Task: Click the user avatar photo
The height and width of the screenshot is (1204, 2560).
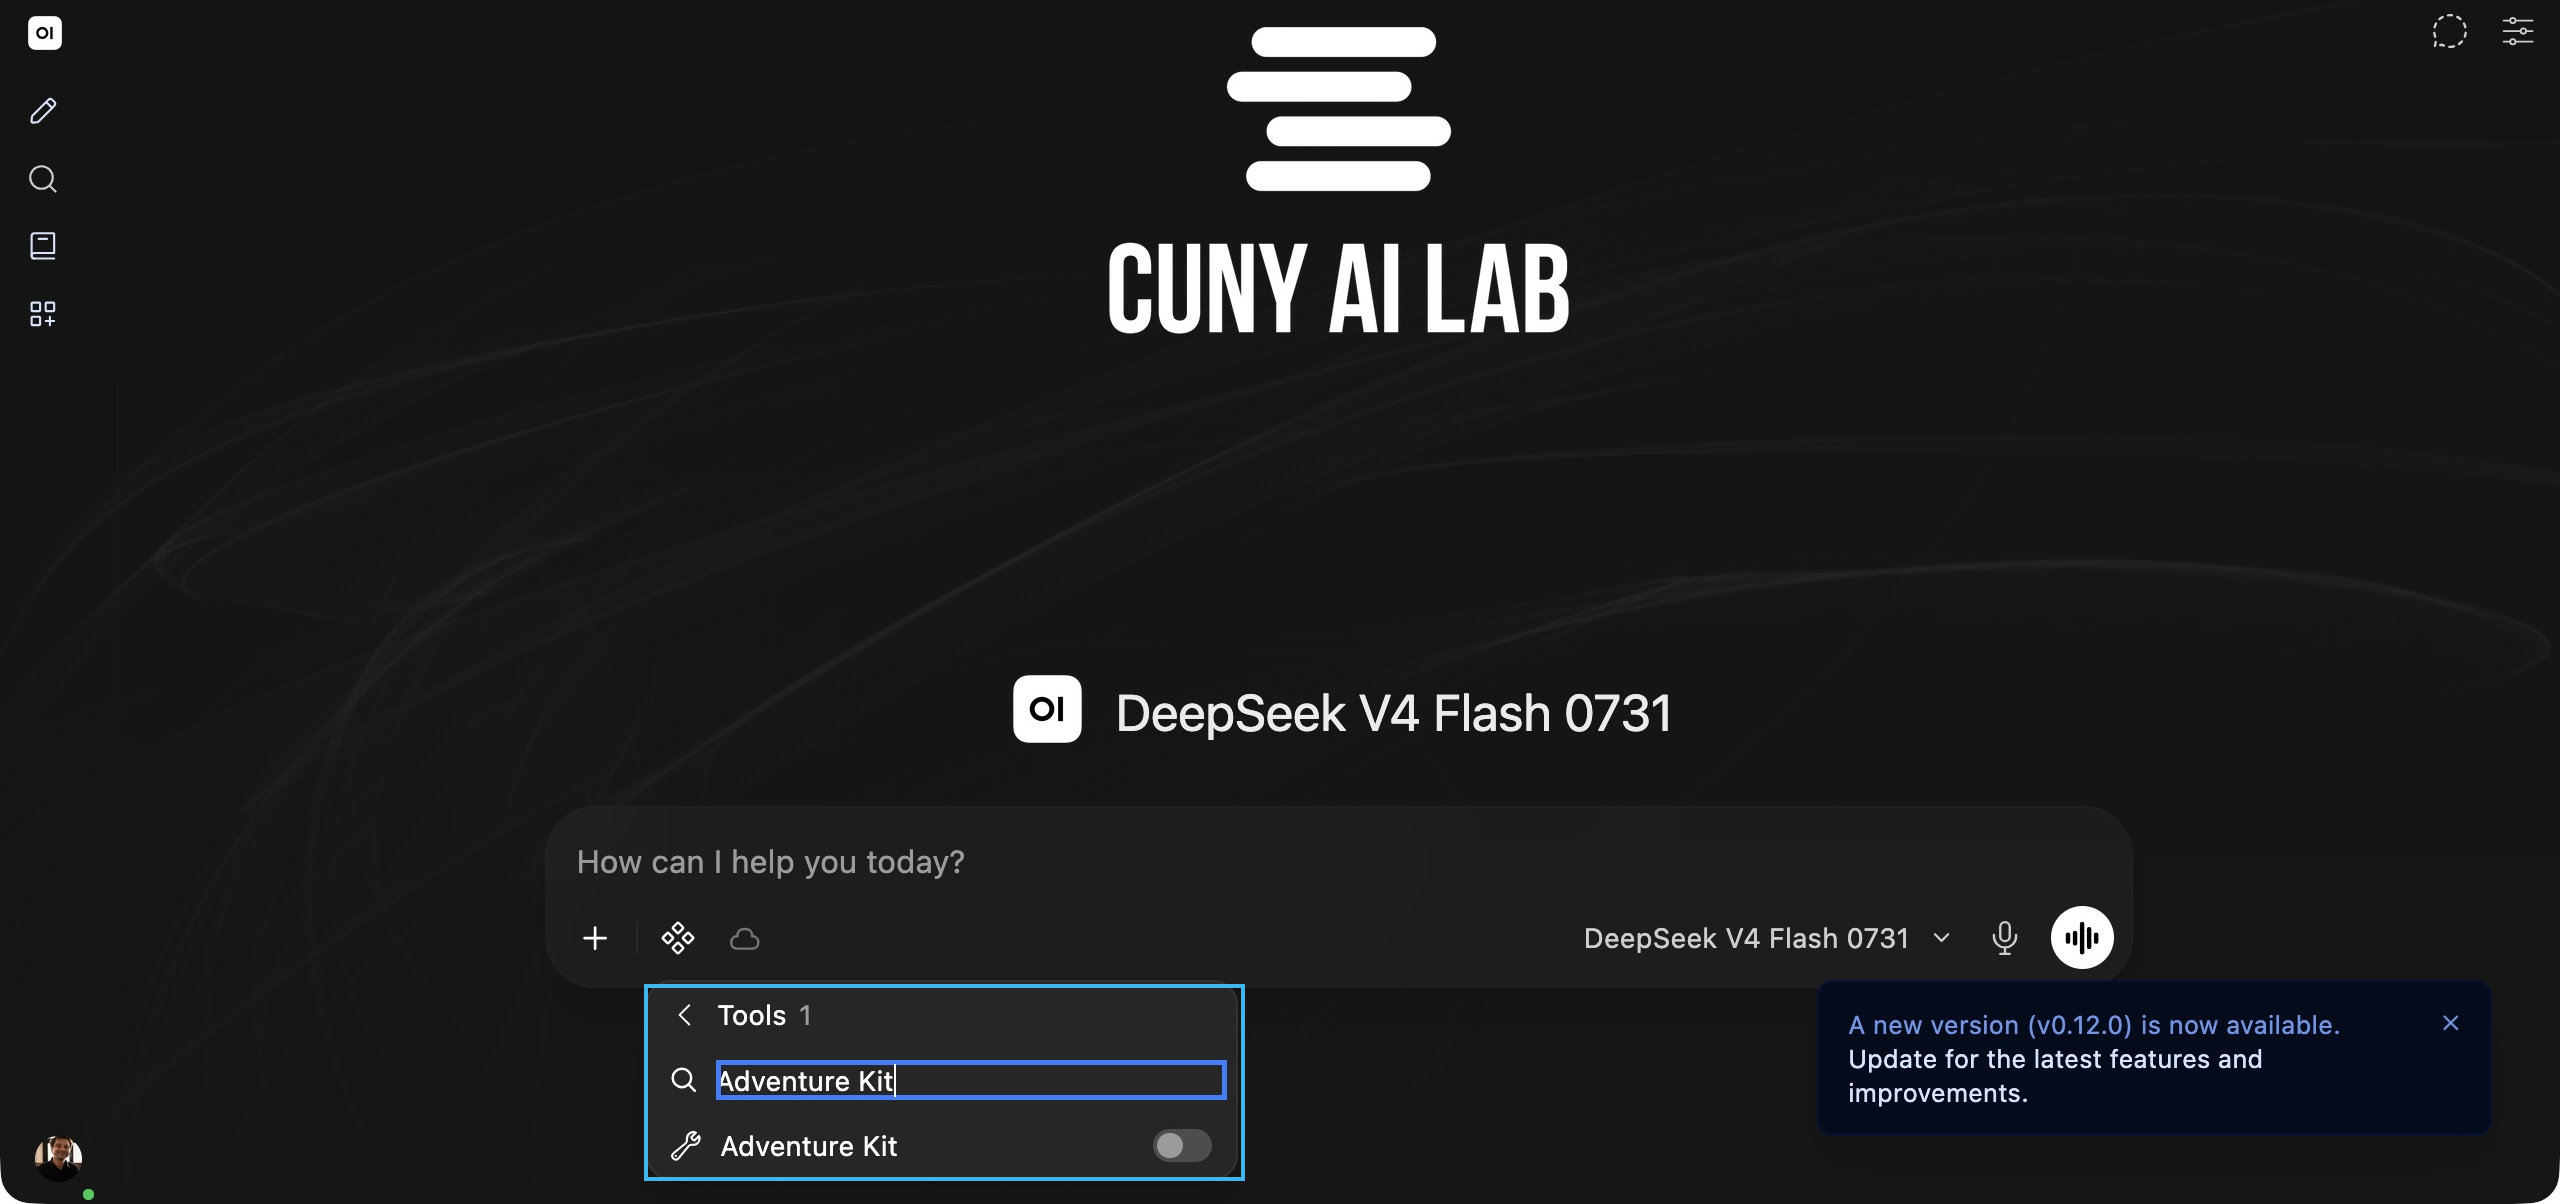Action: pyautogui.click(x=58, y=1158)
